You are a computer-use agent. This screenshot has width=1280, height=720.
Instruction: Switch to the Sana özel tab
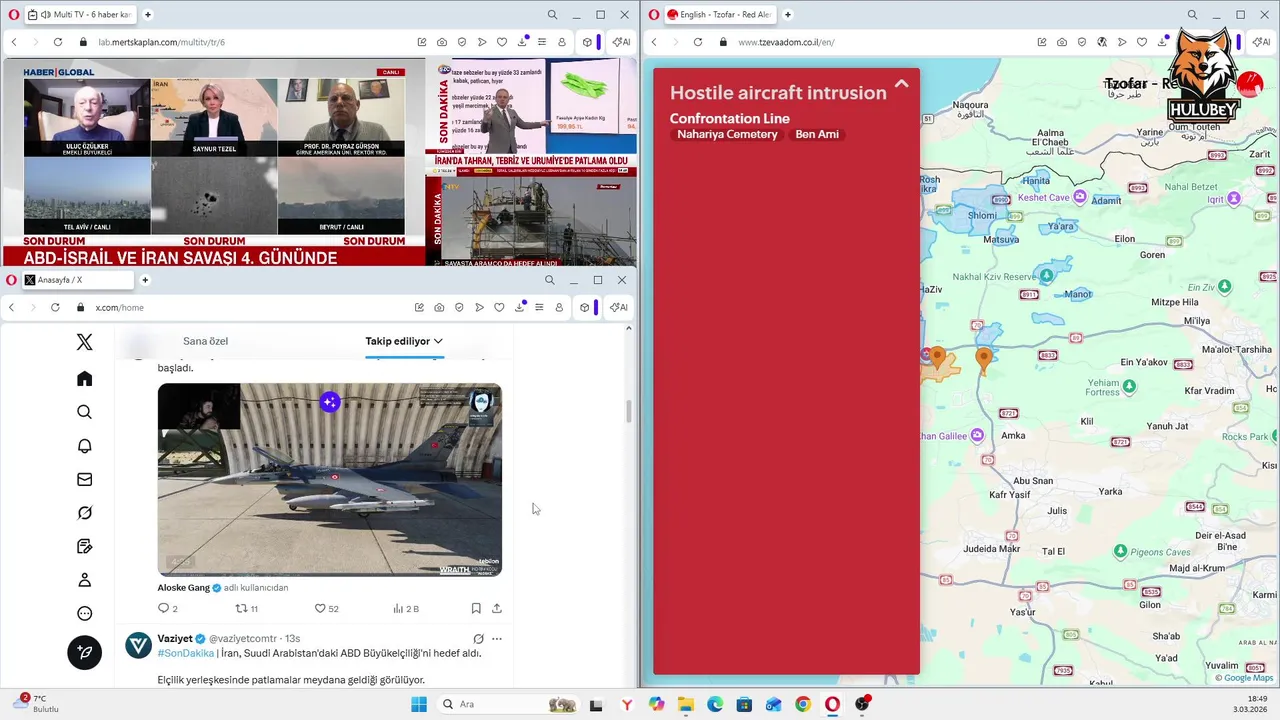click(x=205, y=341)
